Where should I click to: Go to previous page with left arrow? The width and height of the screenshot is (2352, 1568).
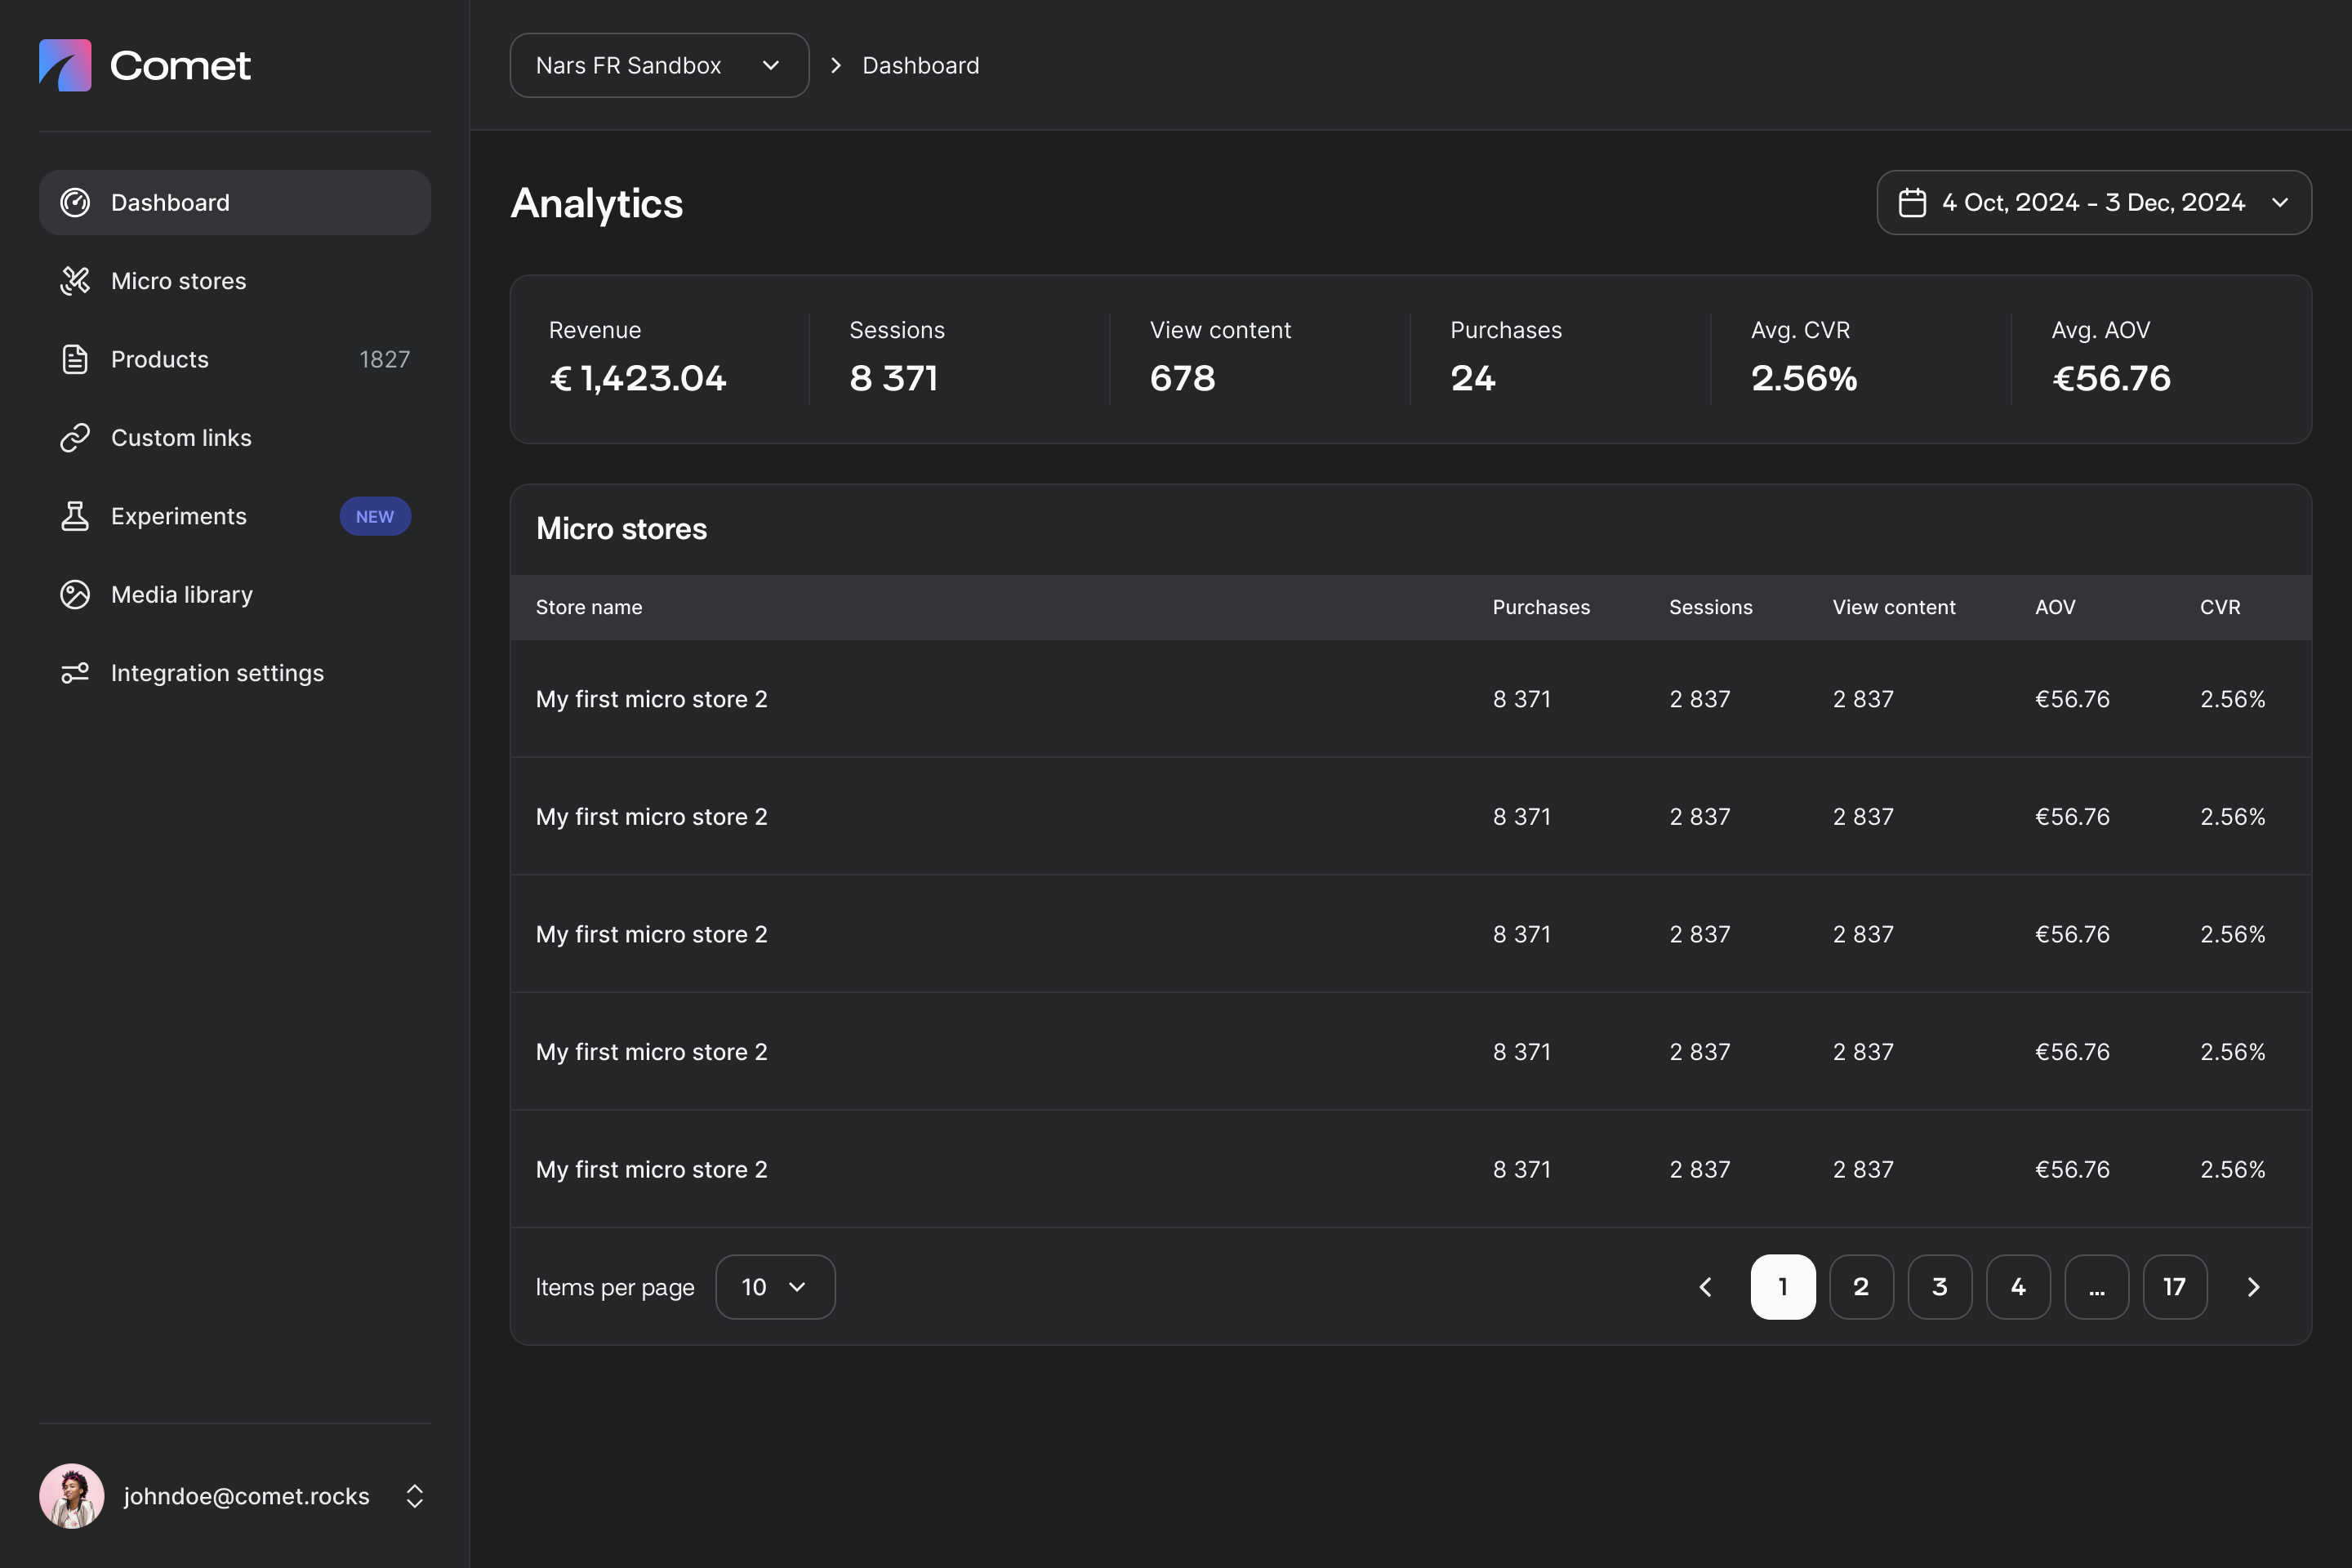click(1705, 1287)
